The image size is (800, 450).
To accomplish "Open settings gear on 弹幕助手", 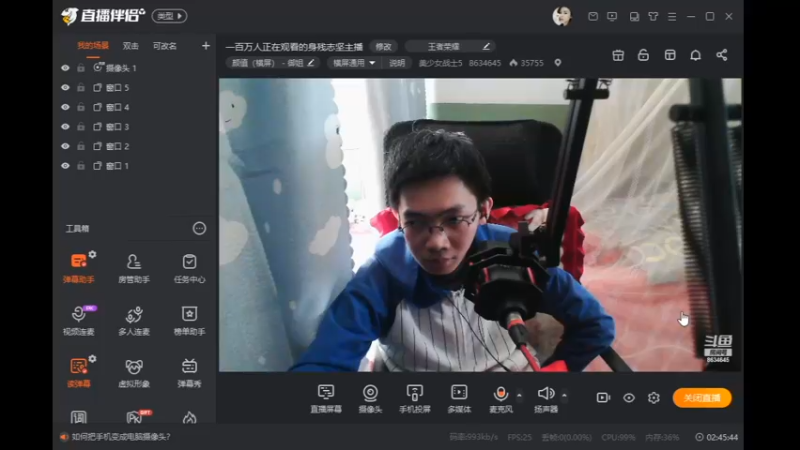I will [x=92, y=254].
